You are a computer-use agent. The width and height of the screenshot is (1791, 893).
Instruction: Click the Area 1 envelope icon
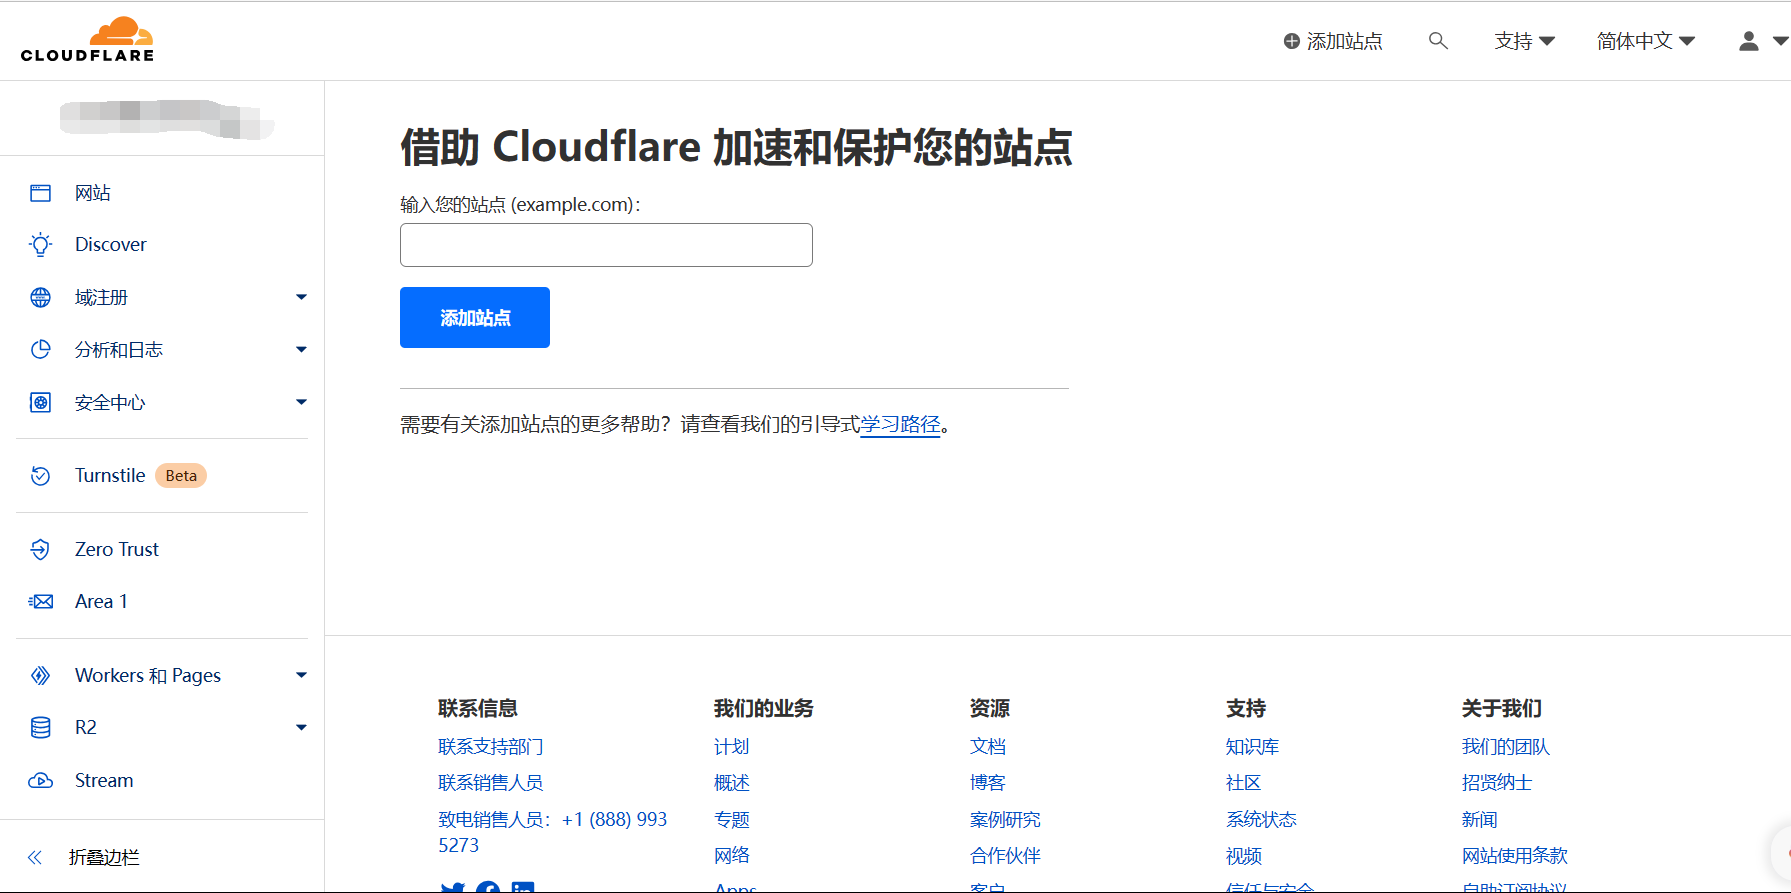click(x=40, y=601)
